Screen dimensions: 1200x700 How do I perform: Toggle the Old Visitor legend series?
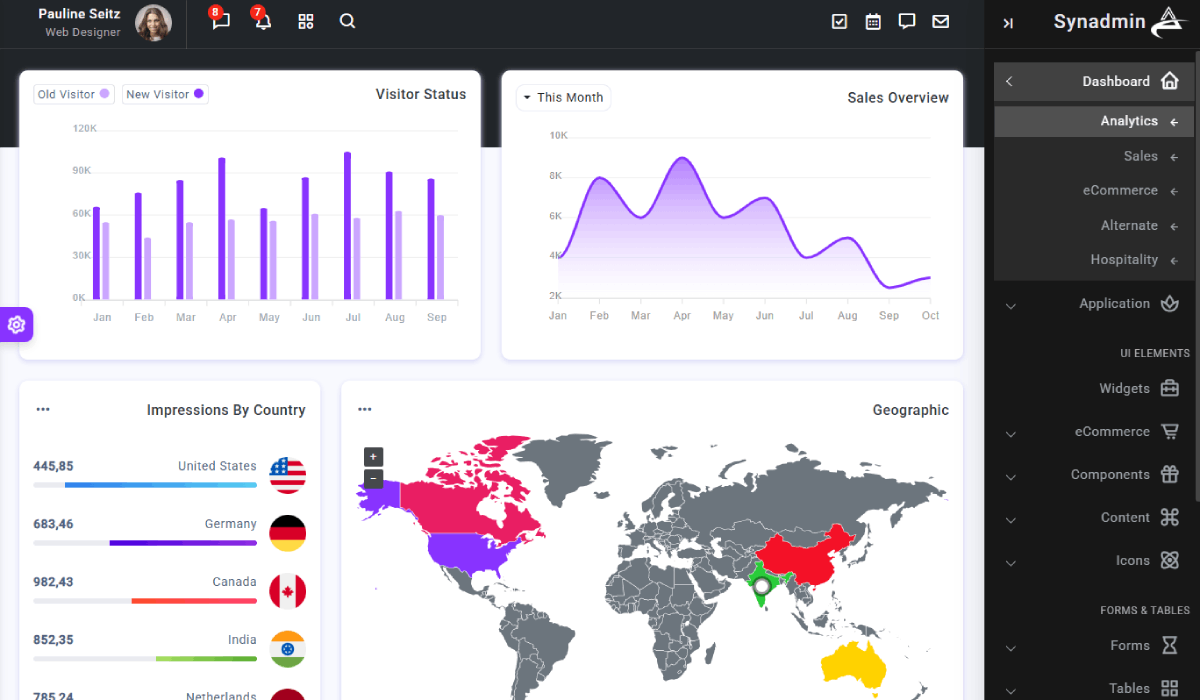tap(74, 94)
